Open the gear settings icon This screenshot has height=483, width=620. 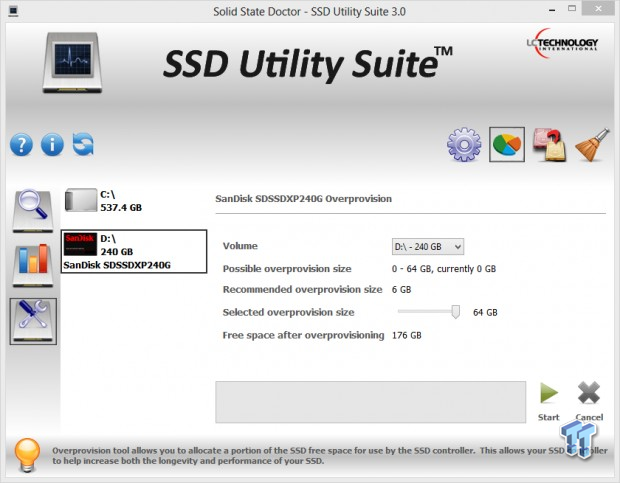click(464, 144)
